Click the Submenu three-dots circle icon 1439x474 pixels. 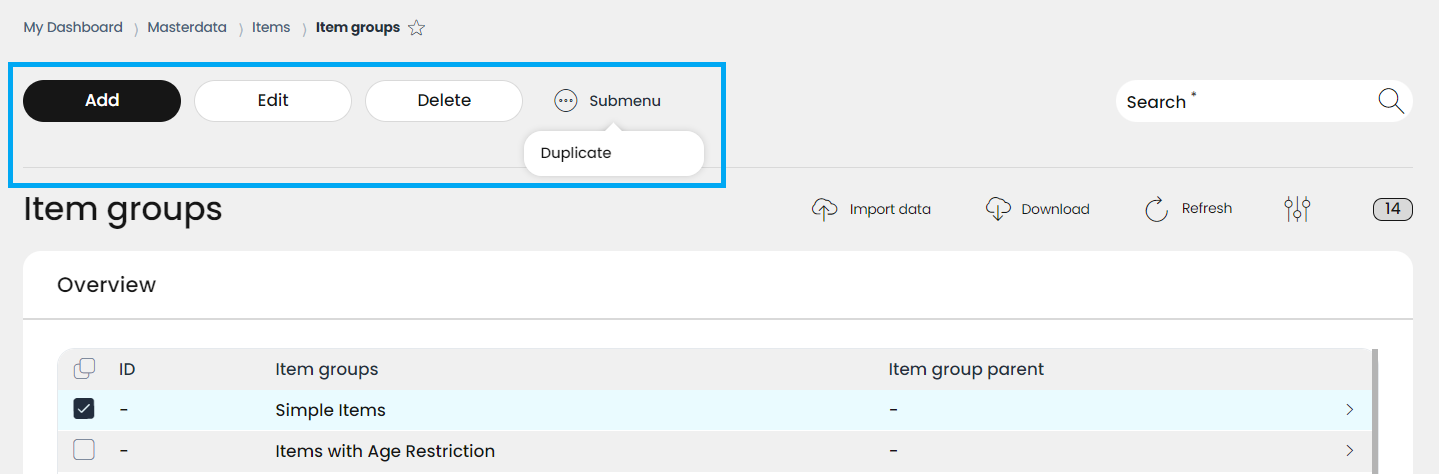(x=566, y=101)
